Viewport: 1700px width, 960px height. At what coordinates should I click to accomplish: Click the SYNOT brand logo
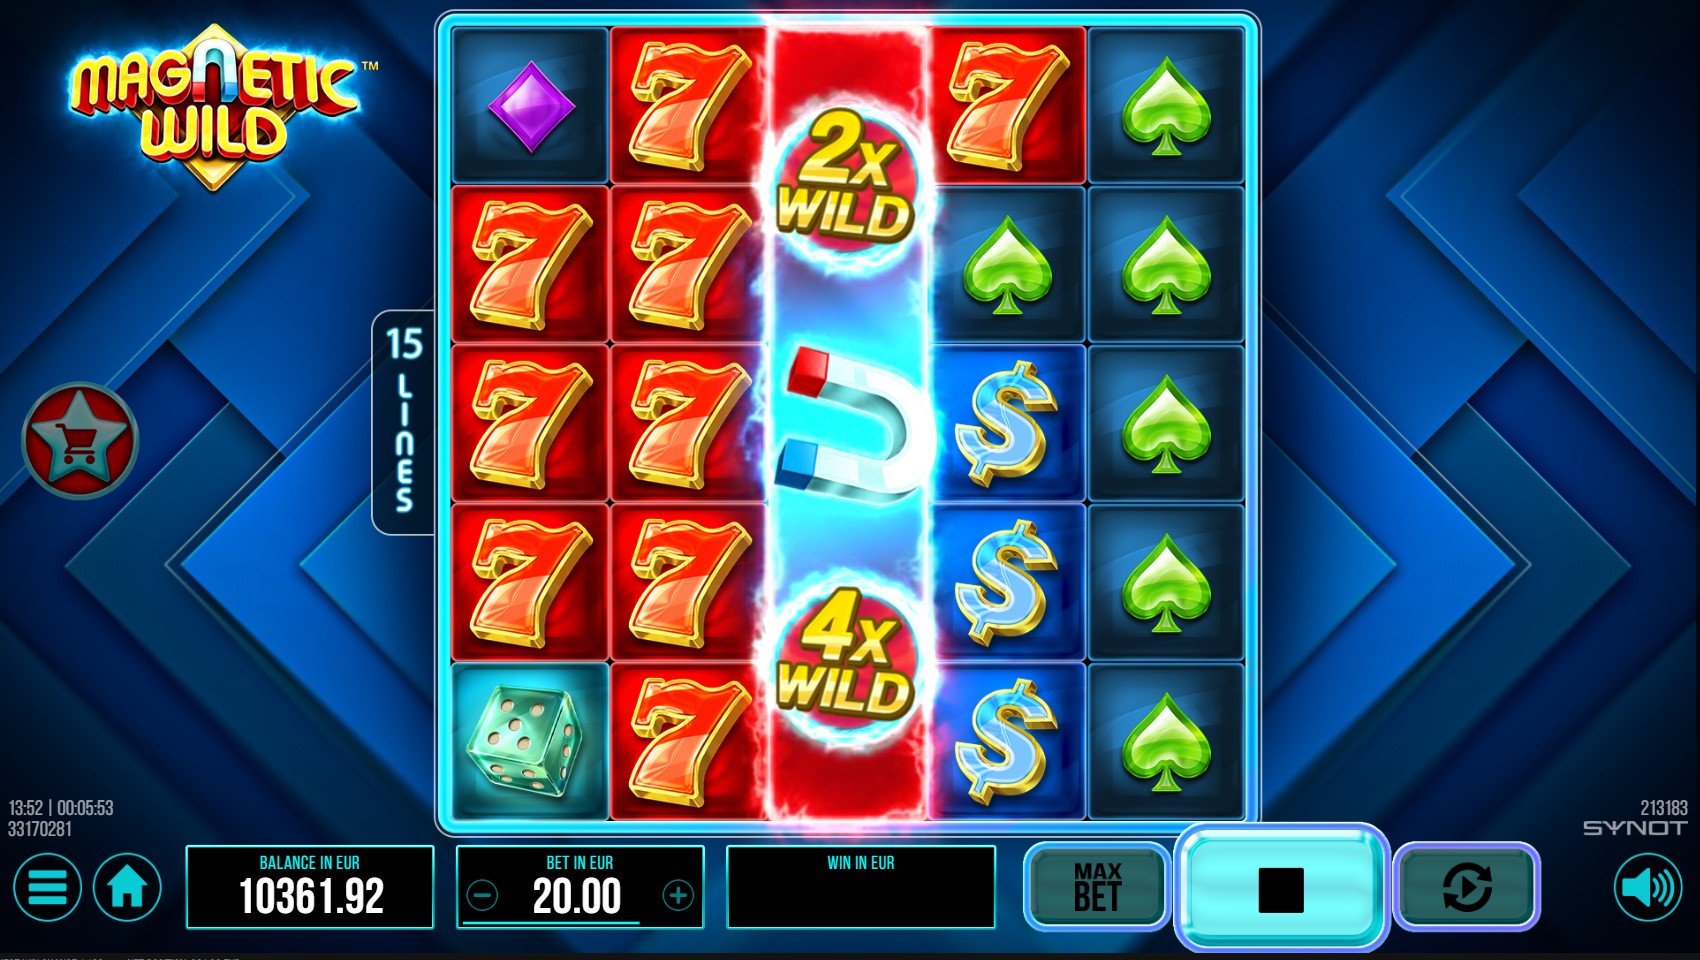point(1635,828)
